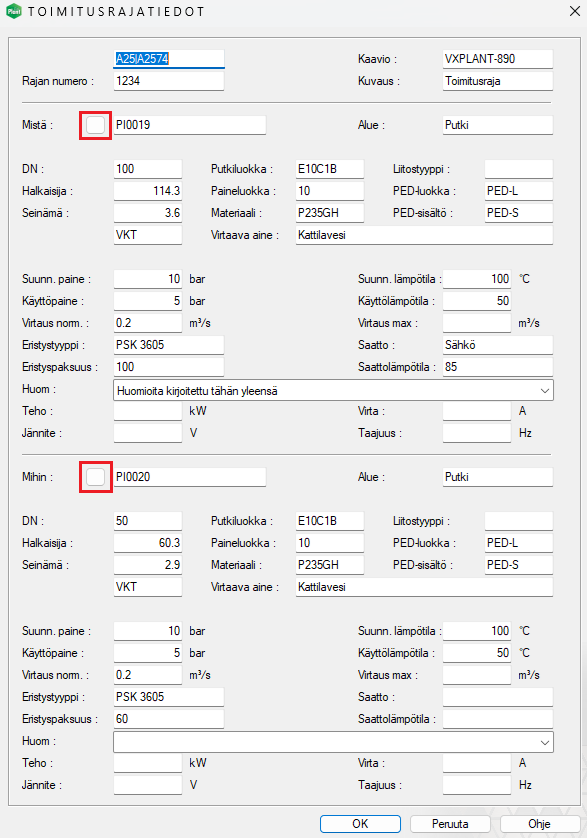The width and height of the screenshot is (587, 838).
Task: Click the empty Jännite field in Mistä section
Action: 148,433
